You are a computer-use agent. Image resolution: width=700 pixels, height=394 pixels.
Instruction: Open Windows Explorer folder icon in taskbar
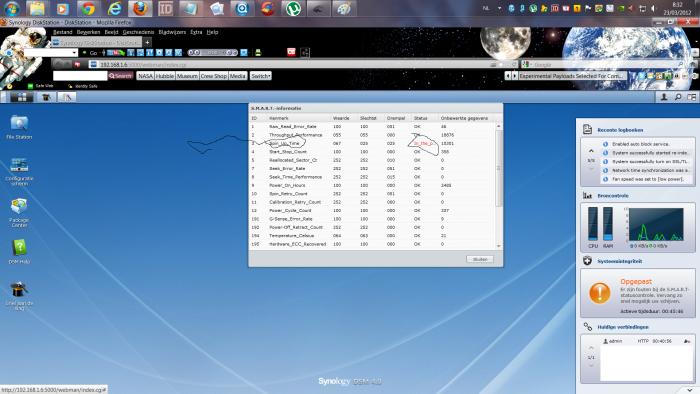(x=37, y=8)
